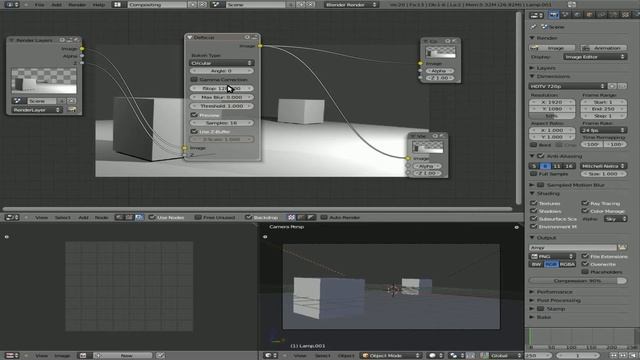Open the 24 fps frame rate dropdown
640x360 pixels.
pos(603,130)
